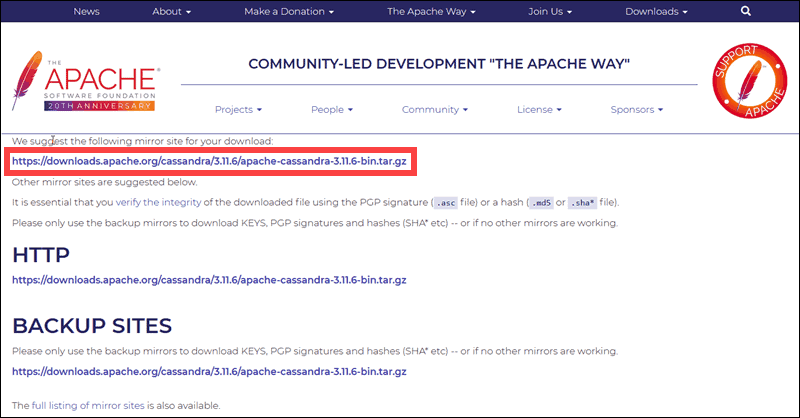The width and height of the screenshot is (800, 418).
Task: Expand the Sponsors dropdown
Action: (x=637, y=109)
